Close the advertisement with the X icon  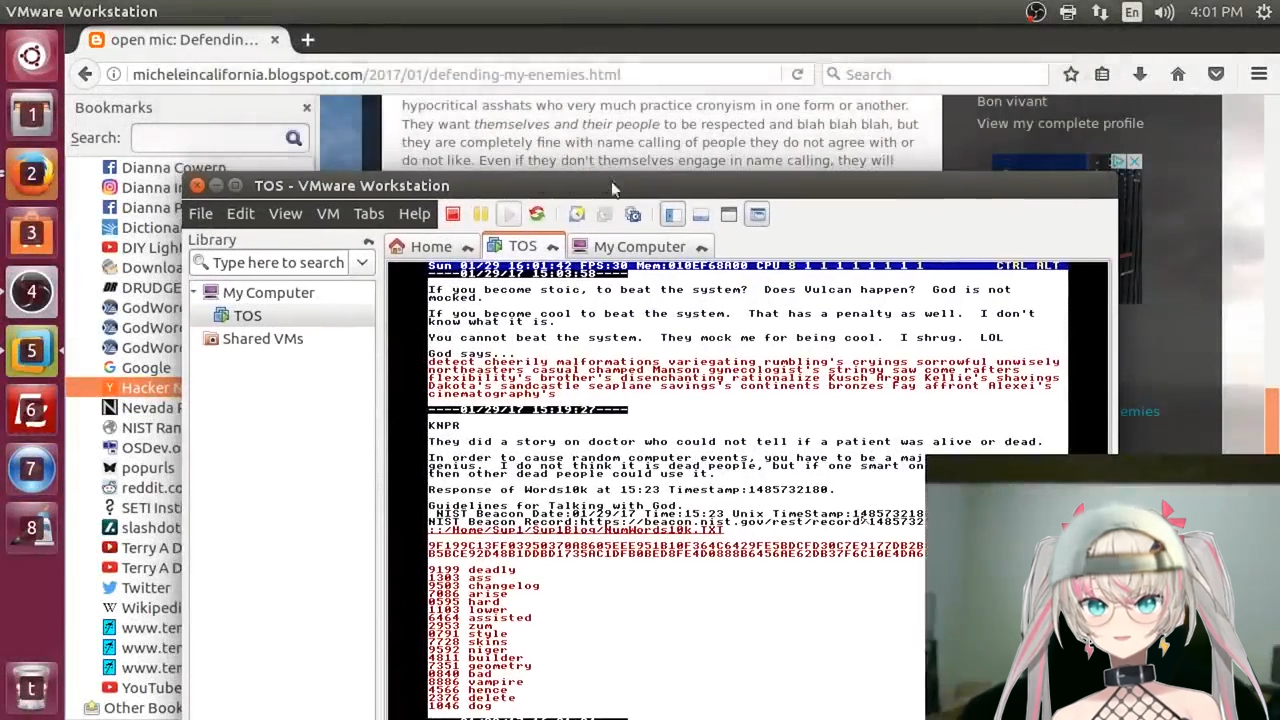pos(1134,161)
